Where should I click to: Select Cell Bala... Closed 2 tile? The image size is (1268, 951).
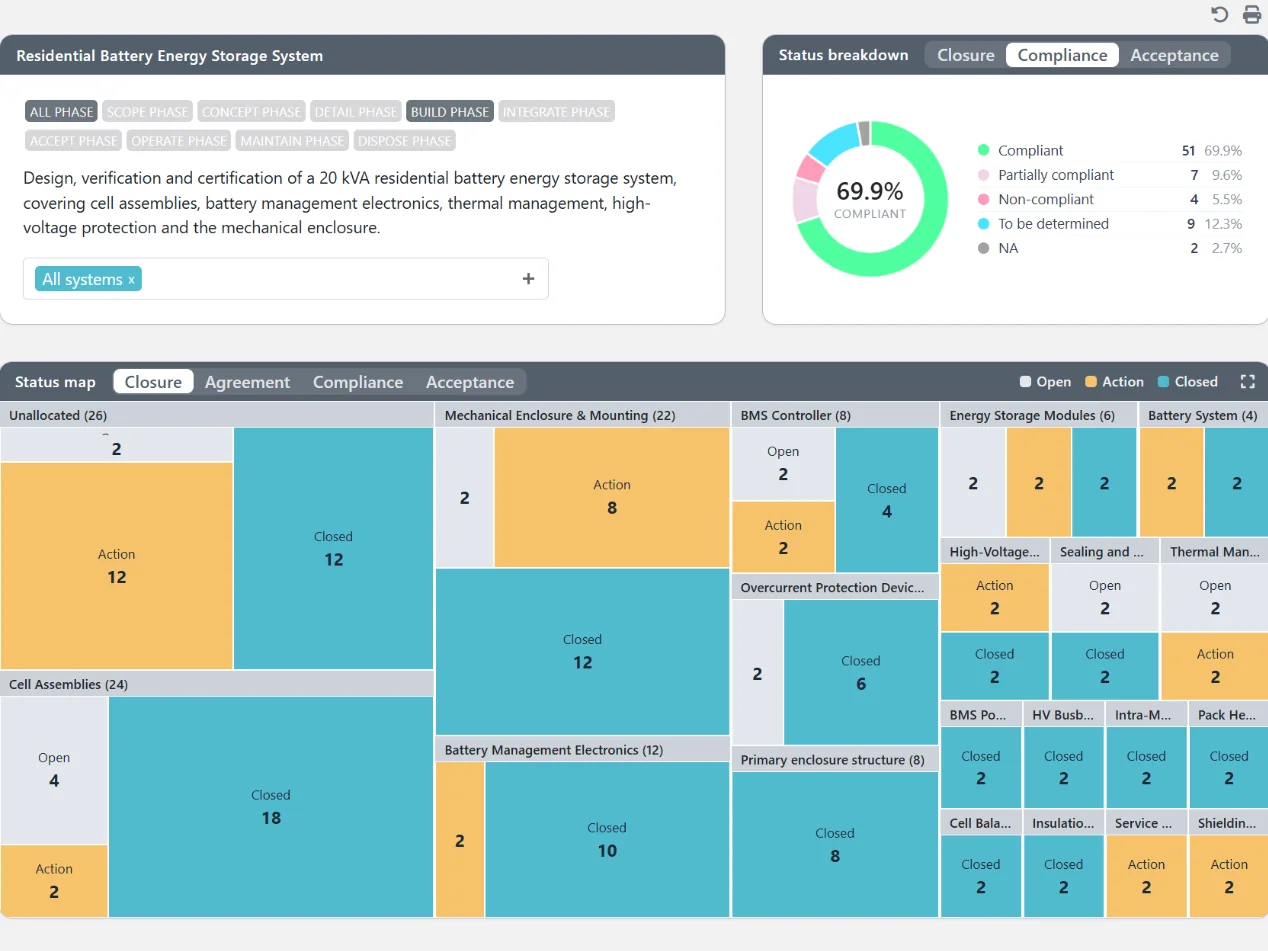point(981,876)
